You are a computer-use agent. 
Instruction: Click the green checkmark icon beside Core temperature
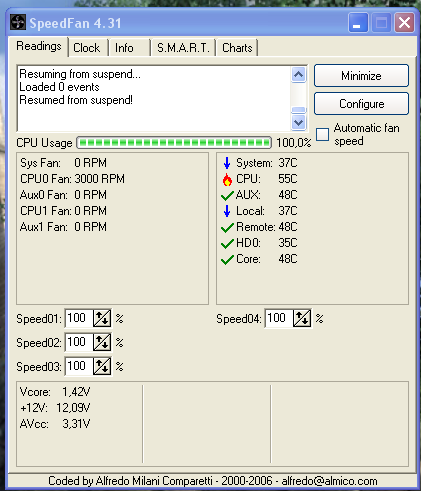click(227, 259)
